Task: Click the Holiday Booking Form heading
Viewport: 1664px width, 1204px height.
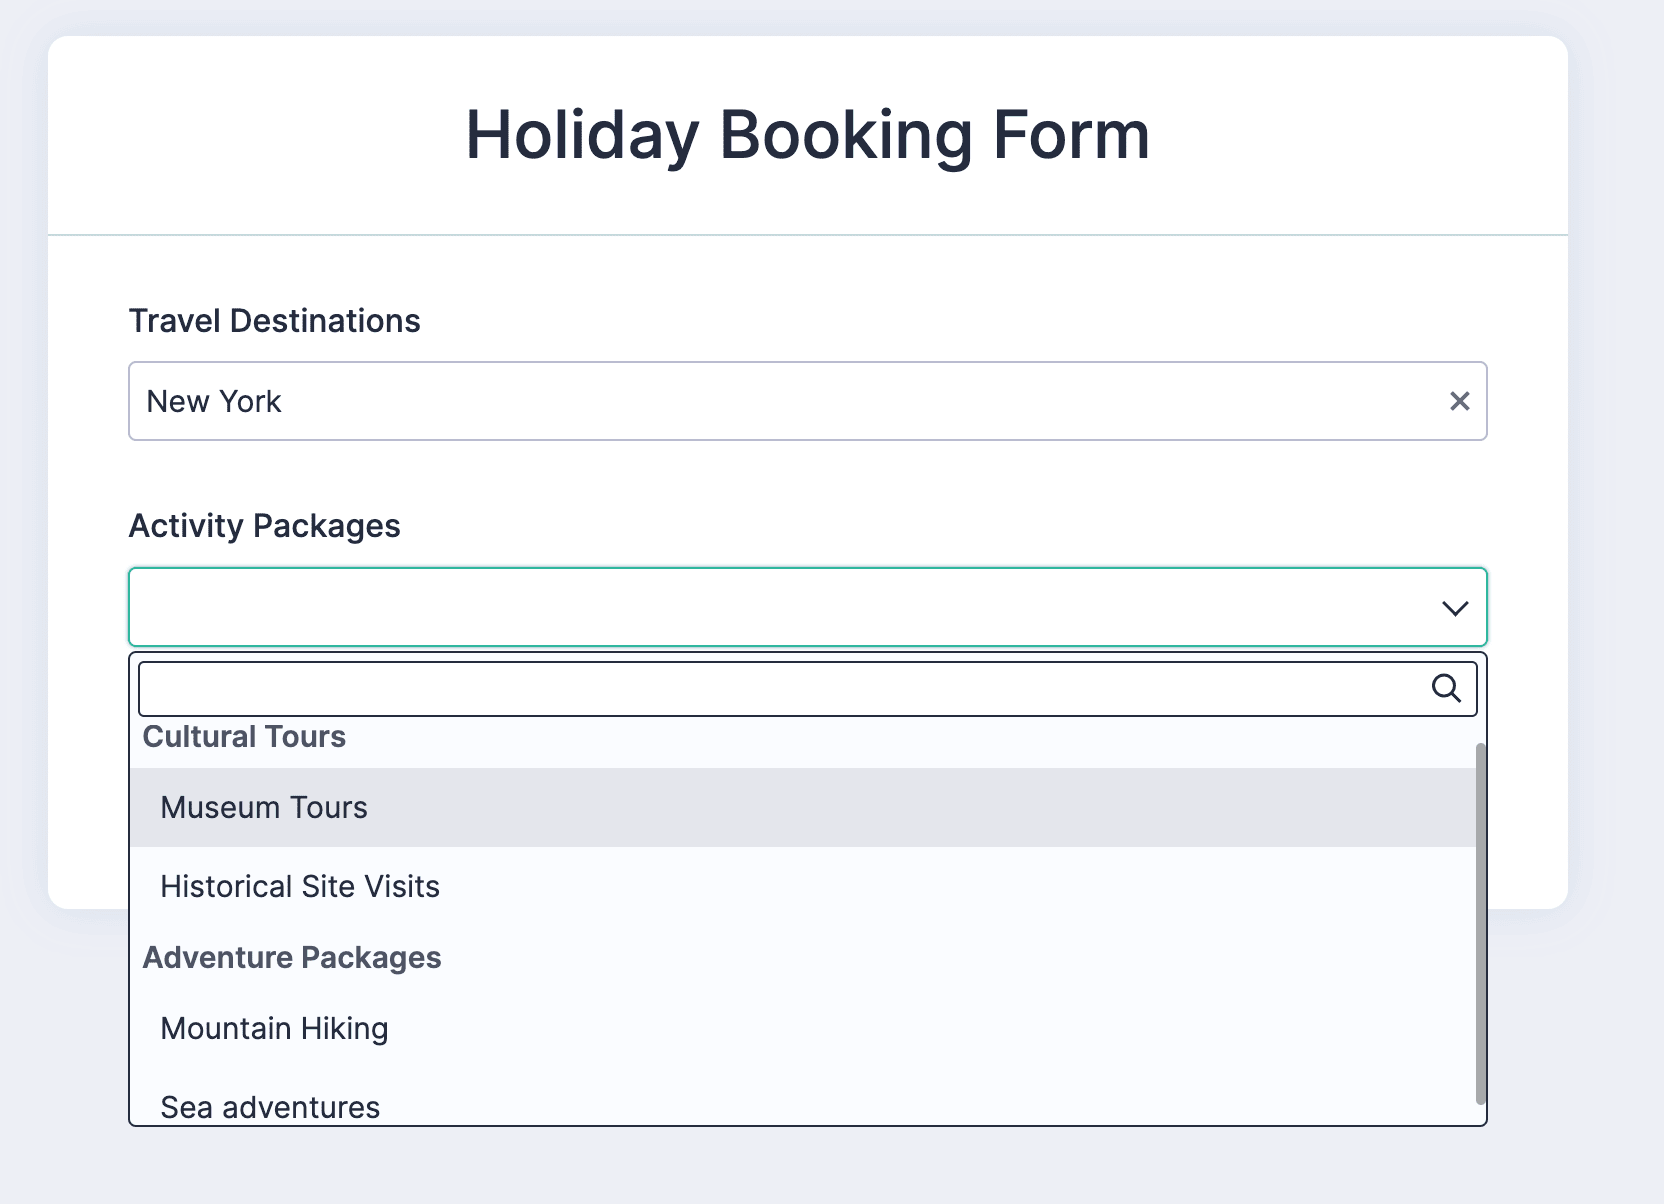Action: click(x=807, y=135)
